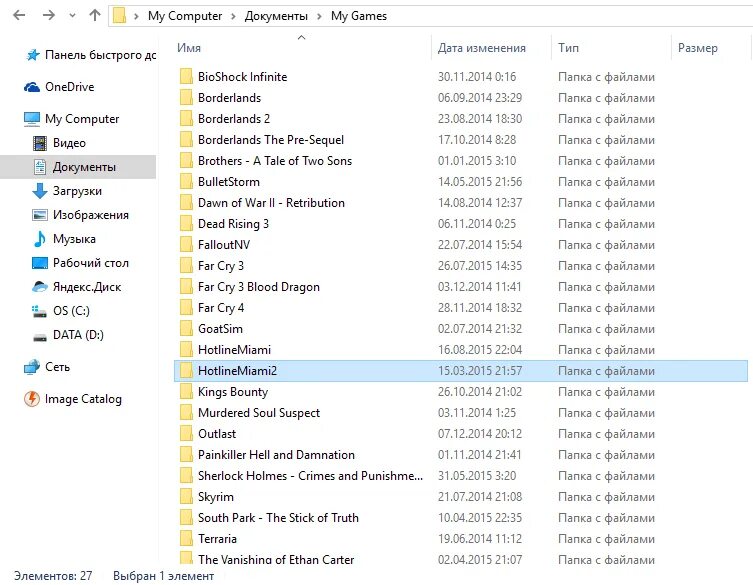
Task: Select the Far Cry 4 folder name
Action: tap(221, 308)
